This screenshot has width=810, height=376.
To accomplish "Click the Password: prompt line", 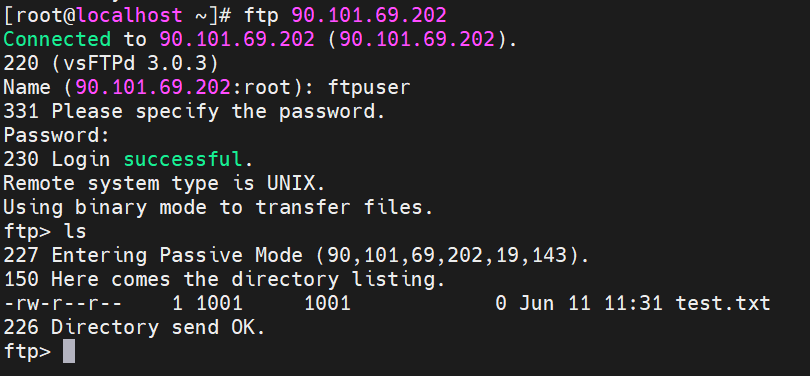I will click(x=57, y=135).
